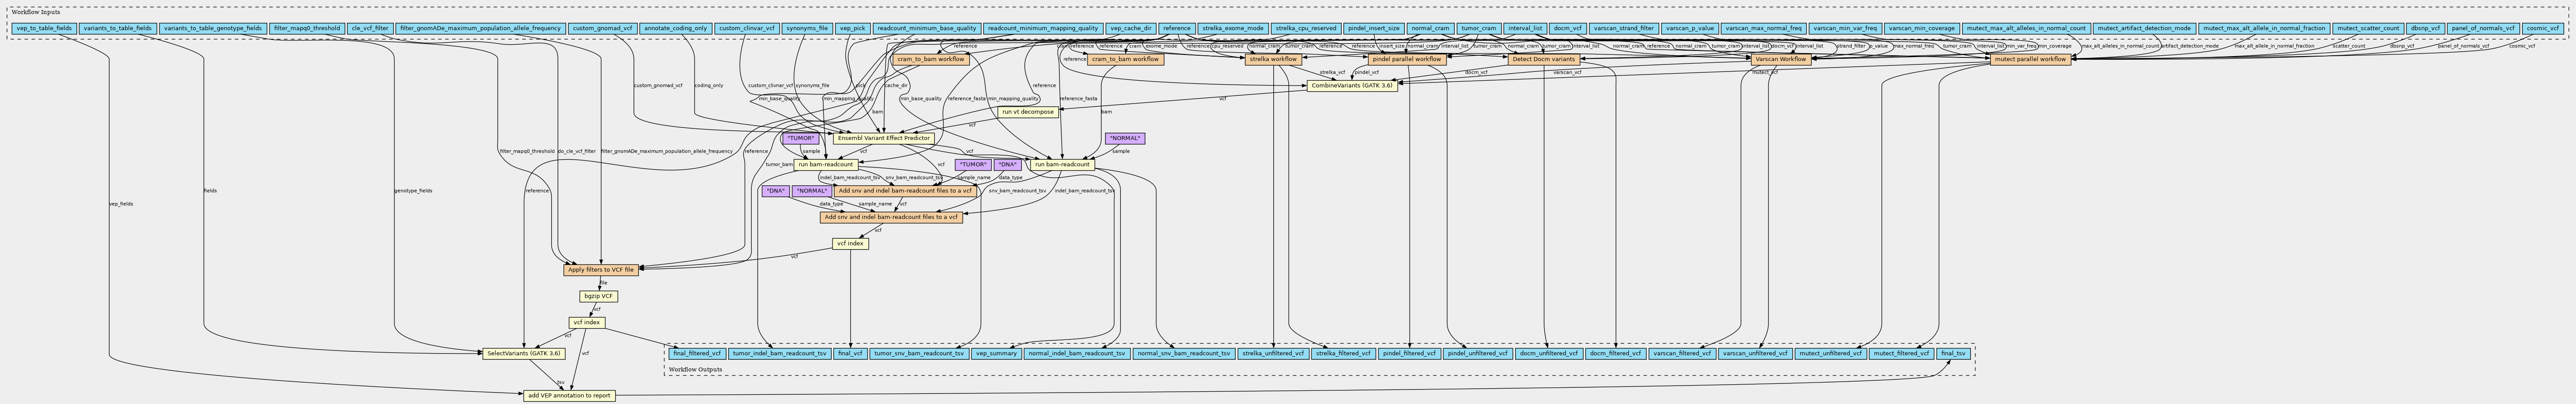Screen dimensions: 2576x404
Task: Click the final_tsv output node
Action: click(x=1954, y=353)
